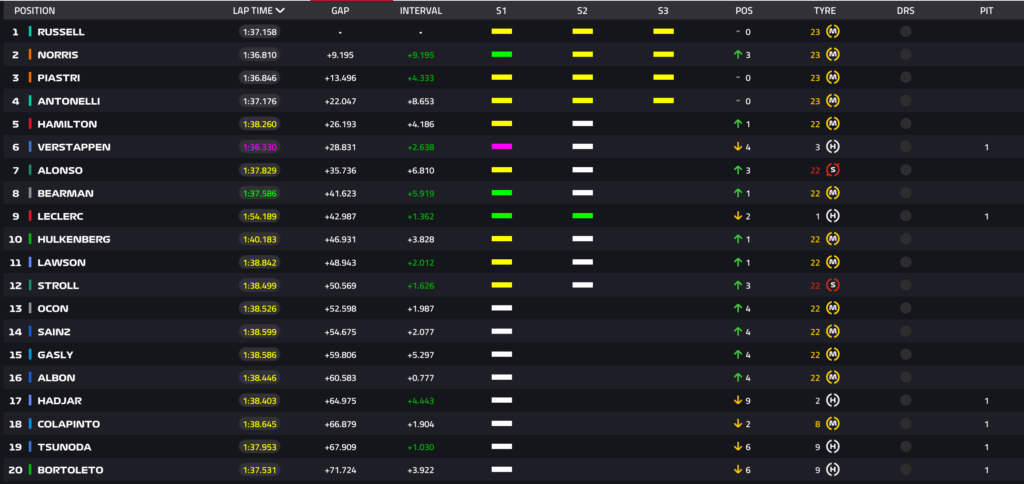Click the TYRE column header
This screenshot has height=484, width=1024.
click(825, 11)
